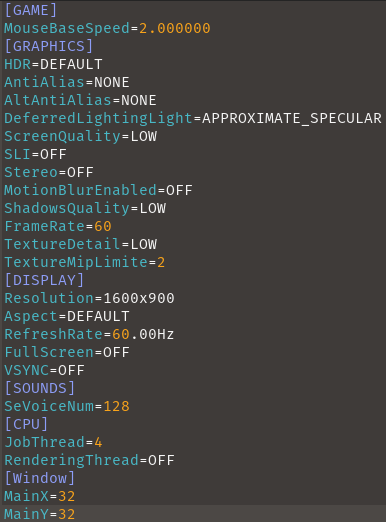
Task: Click the FullScreen=OFF line
Action: click(x=67, y=352)
